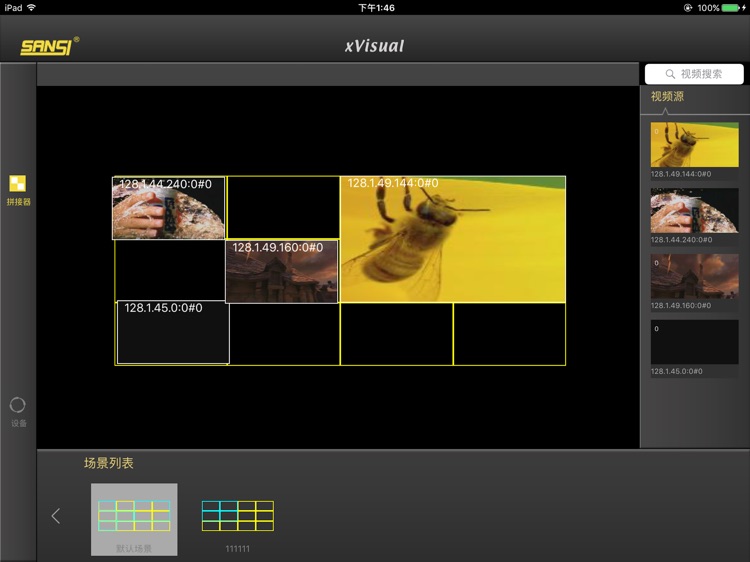The image size is (750, 562).
Task: Click the magnifier icon in search box
Action: pos(670,74)
